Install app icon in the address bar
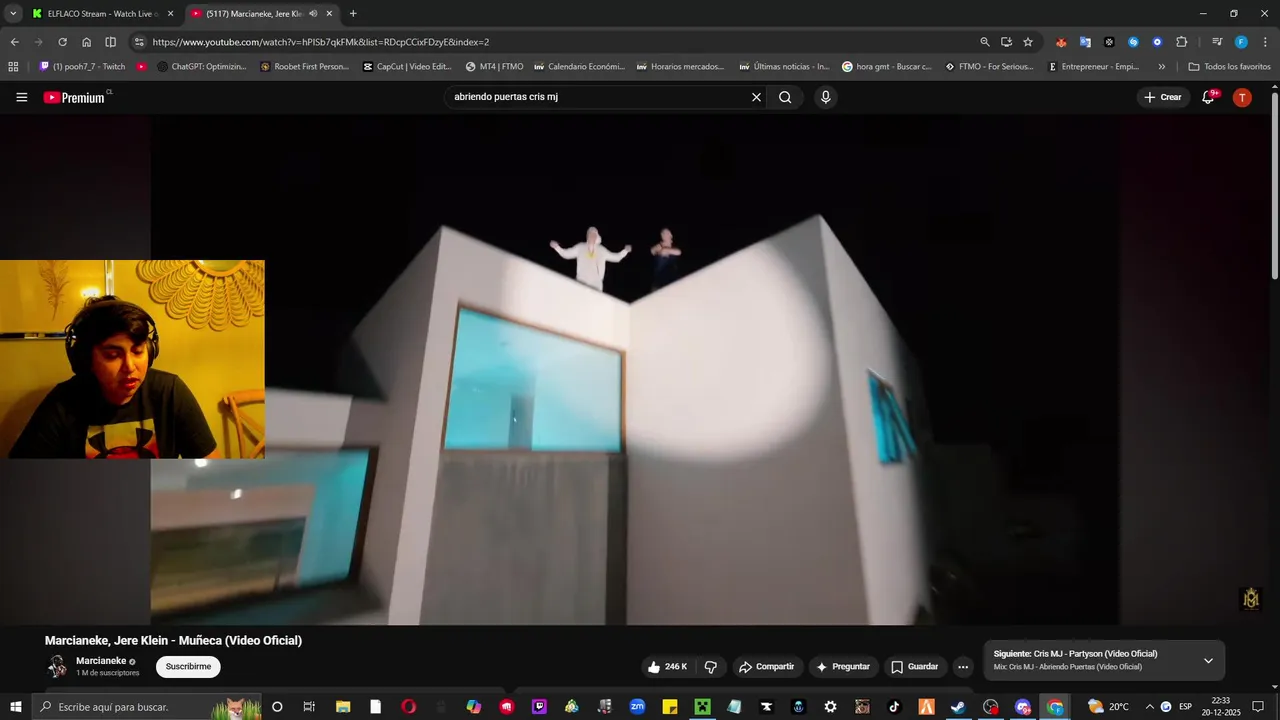 1006,42
